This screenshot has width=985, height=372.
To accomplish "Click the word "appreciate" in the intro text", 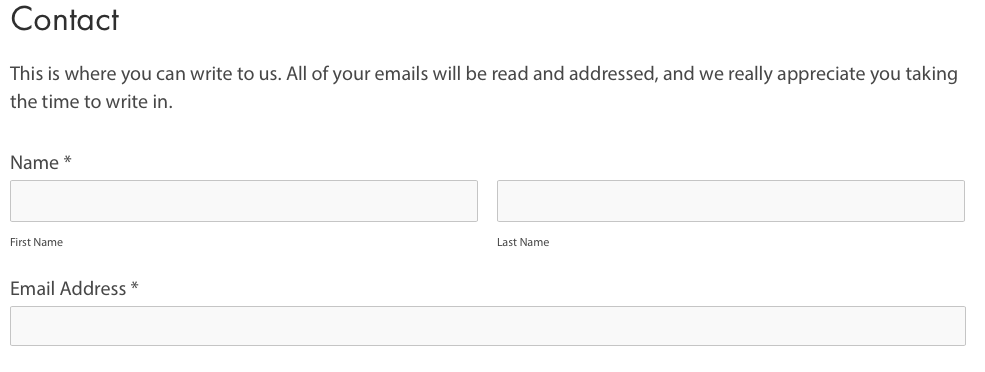I will pyautogui.click(x=821, y=75).
